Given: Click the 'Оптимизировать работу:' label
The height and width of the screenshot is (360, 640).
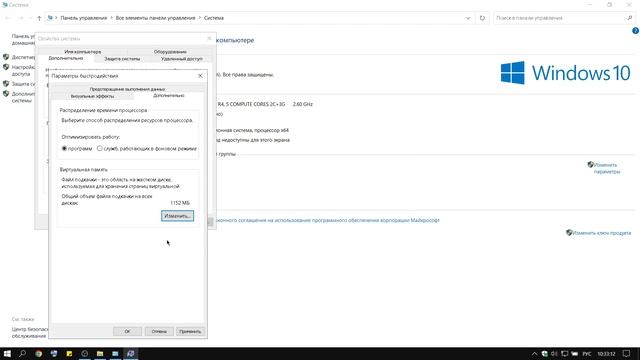Looking at the screenshot, I should coord(91,137).
